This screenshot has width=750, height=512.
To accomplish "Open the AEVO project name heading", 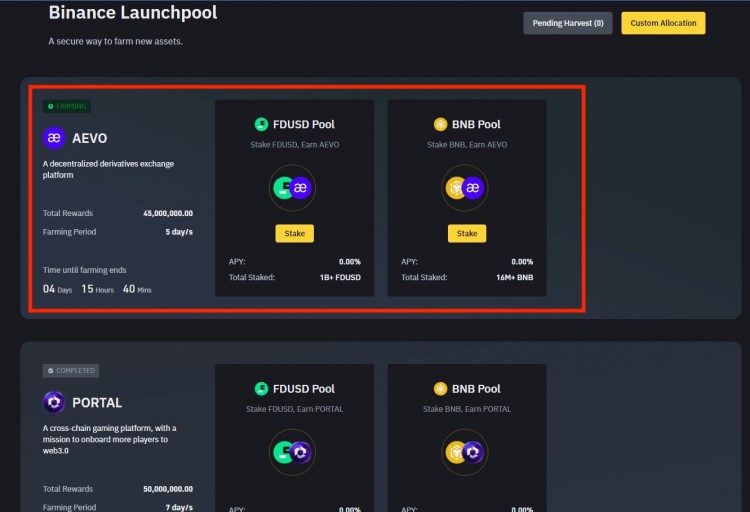I will coord(89,138).
